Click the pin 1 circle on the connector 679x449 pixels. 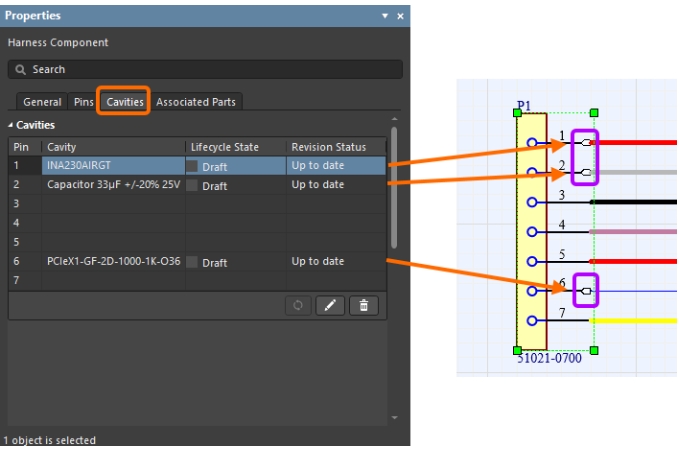coord(532,142)
